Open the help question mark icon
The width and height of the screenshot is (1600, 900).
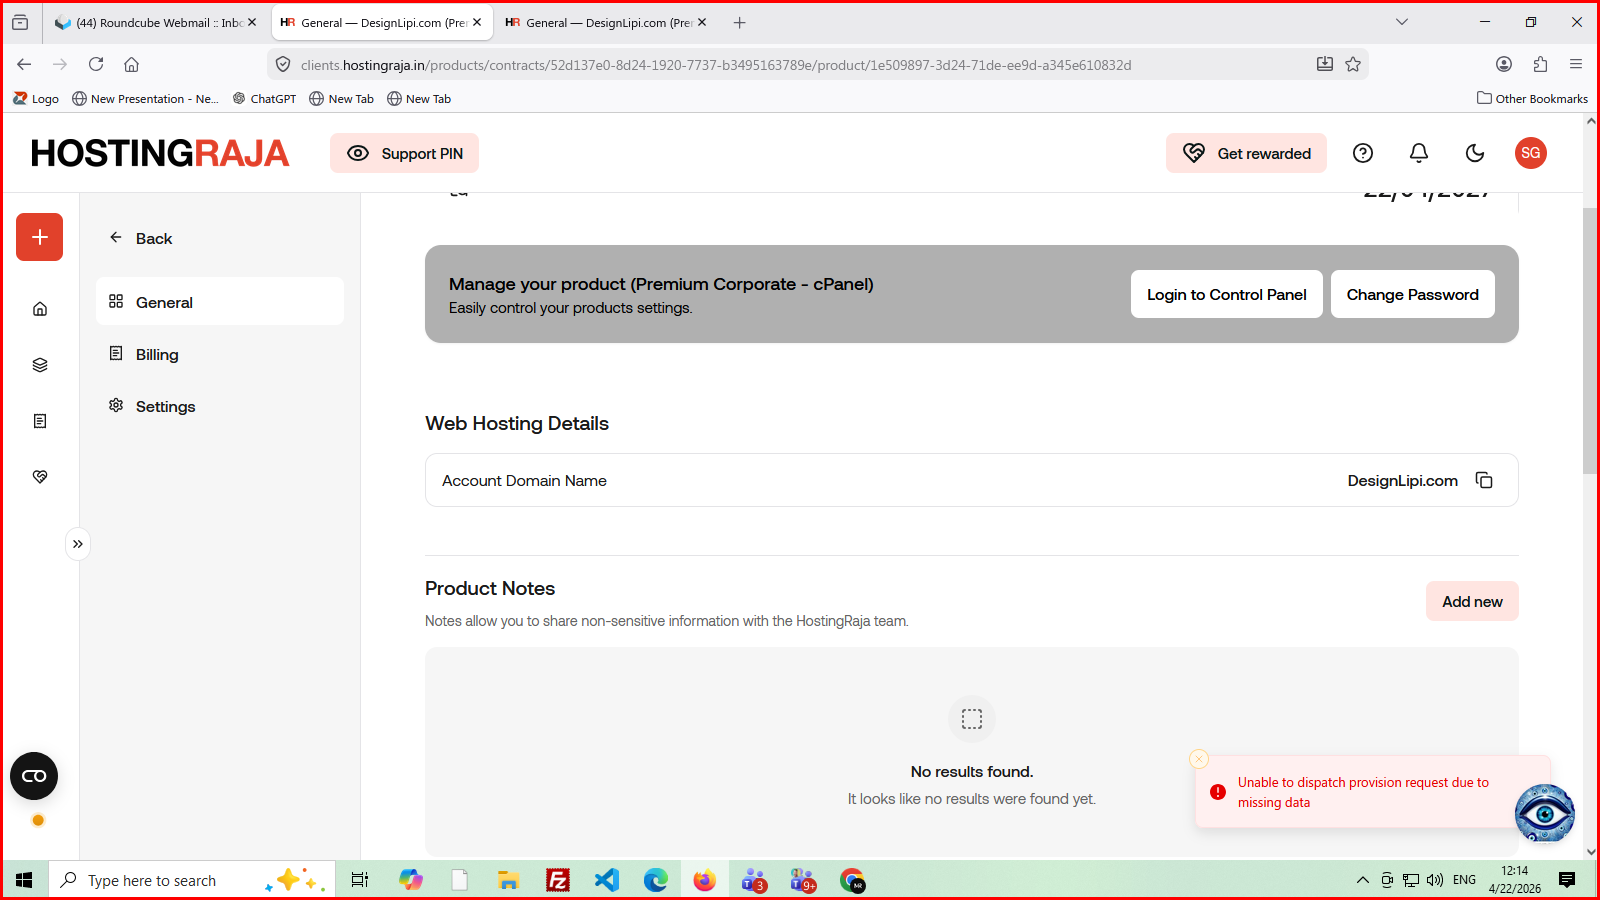click(1362, 153)
